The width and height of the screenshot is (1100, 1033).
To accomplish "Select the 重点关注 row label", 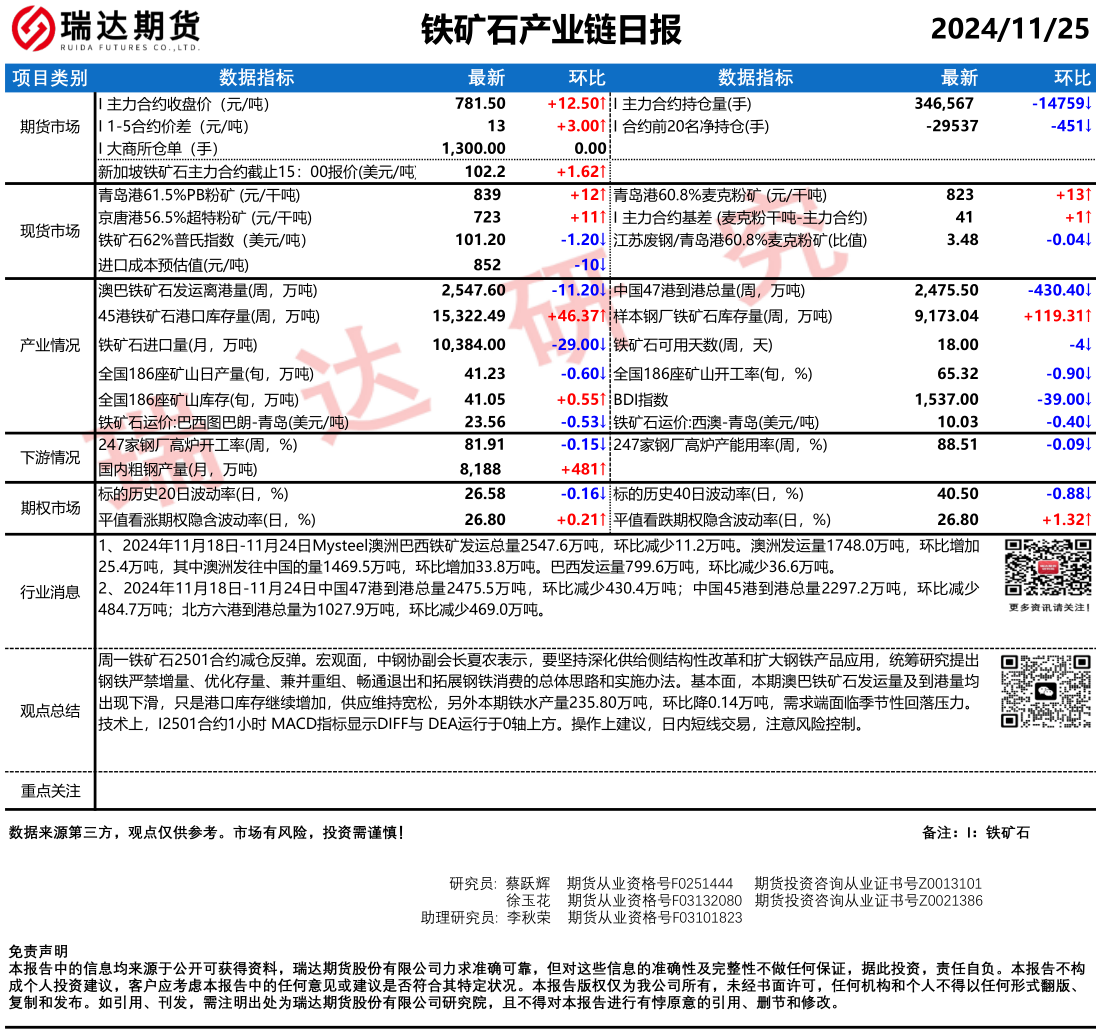I will (50, 790).
